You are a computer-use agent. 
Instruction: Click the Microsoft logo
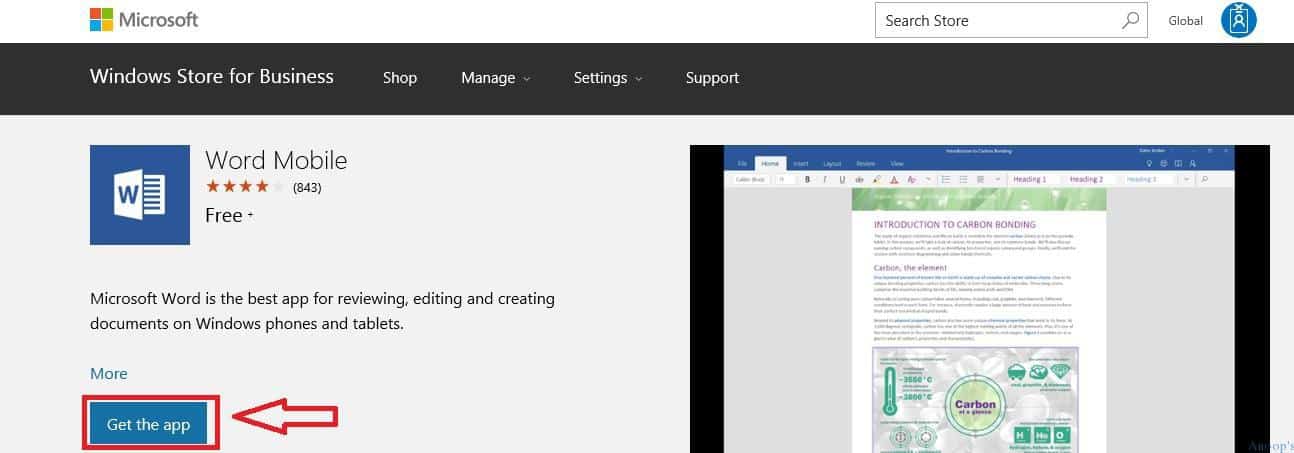(x=144, y=19)
